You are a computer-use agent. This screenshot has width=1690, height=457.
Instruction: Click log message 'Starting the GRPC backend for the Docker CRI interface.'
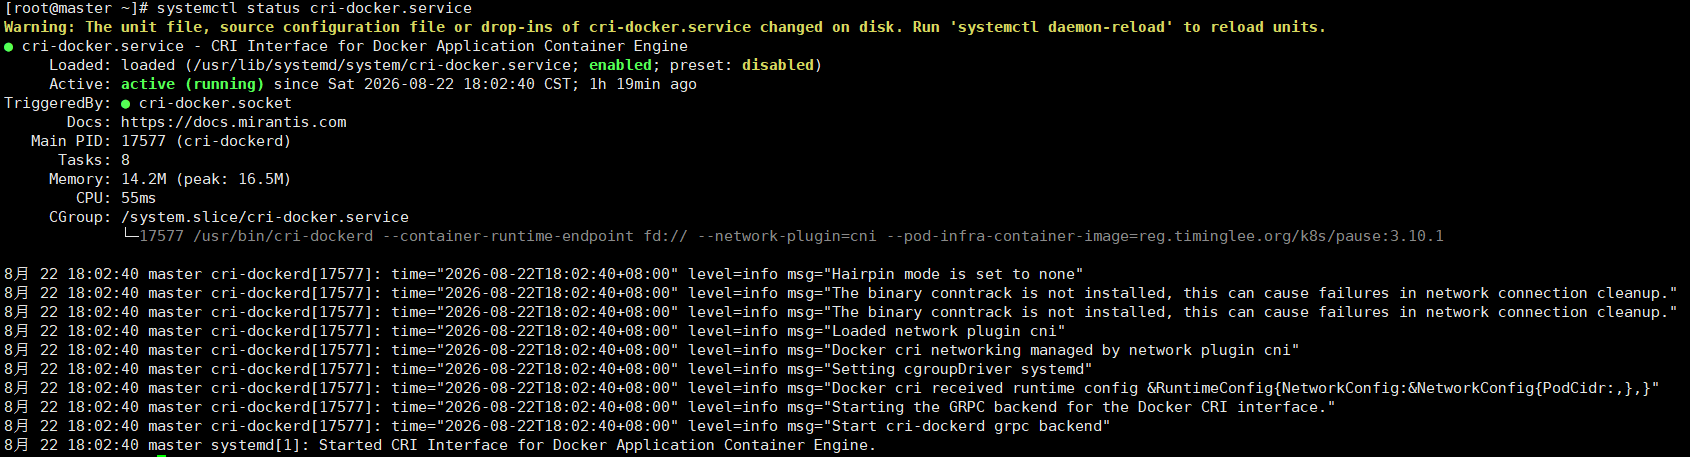(x=1079, y=407)
